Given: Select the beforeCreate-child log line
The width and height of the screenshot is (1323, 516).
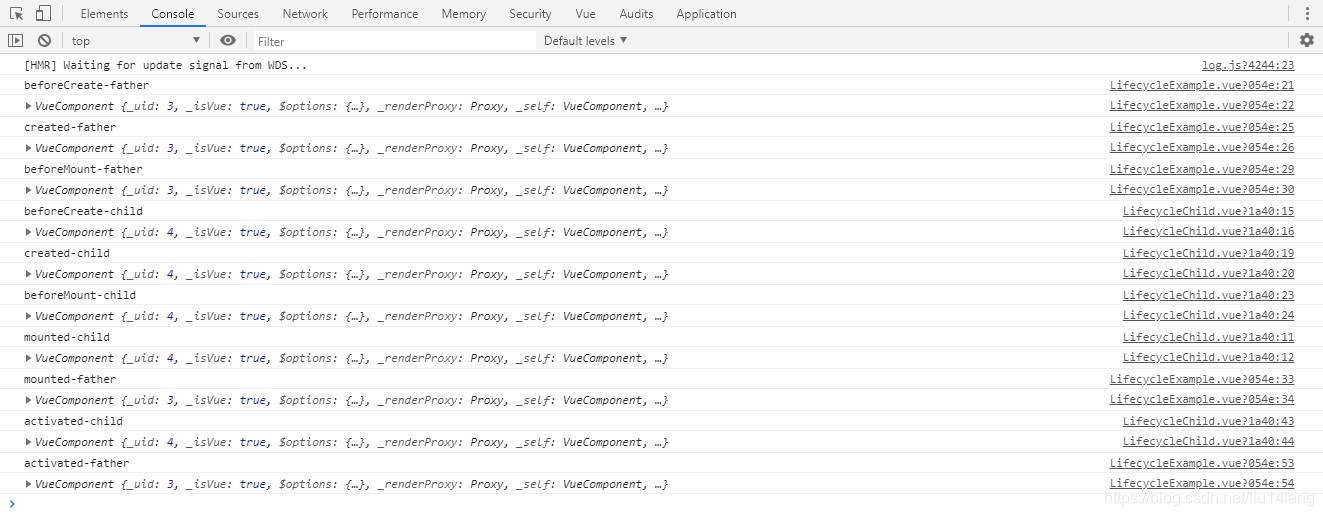Looking at the screenshot, I should (83, 211).
